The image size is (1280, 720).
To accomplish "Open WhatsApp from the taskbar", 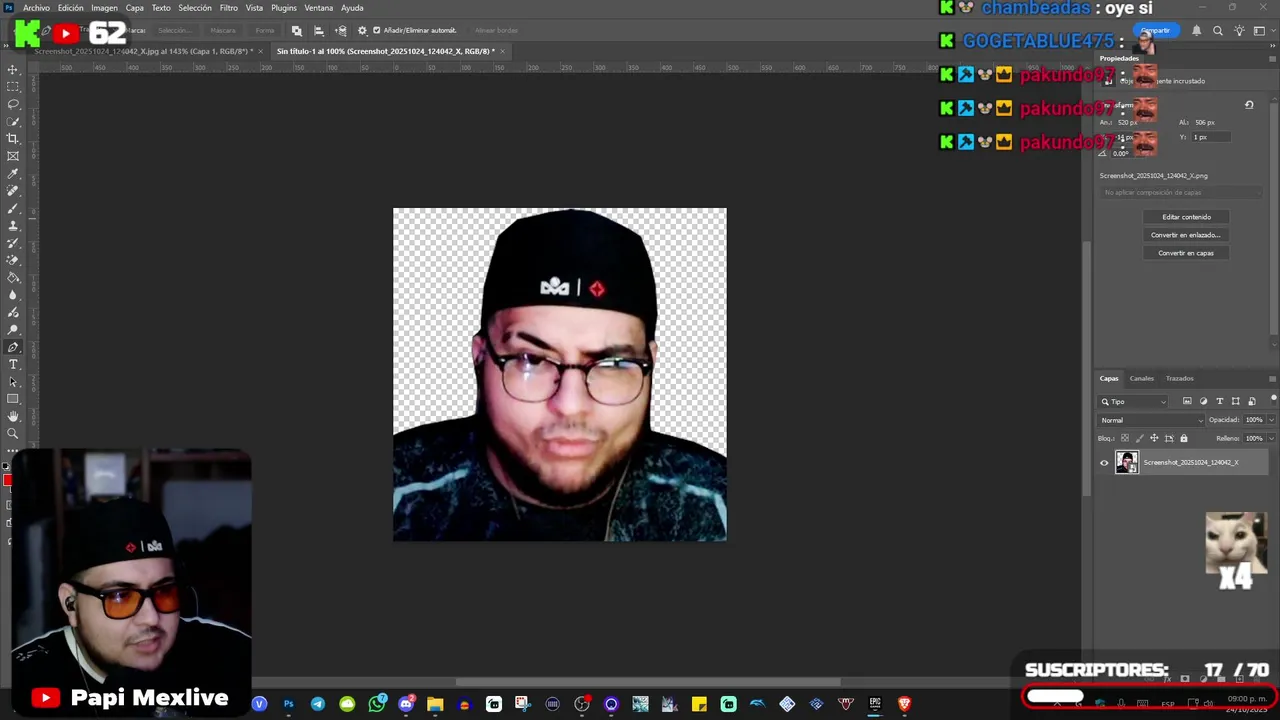I will click(376, 704).
